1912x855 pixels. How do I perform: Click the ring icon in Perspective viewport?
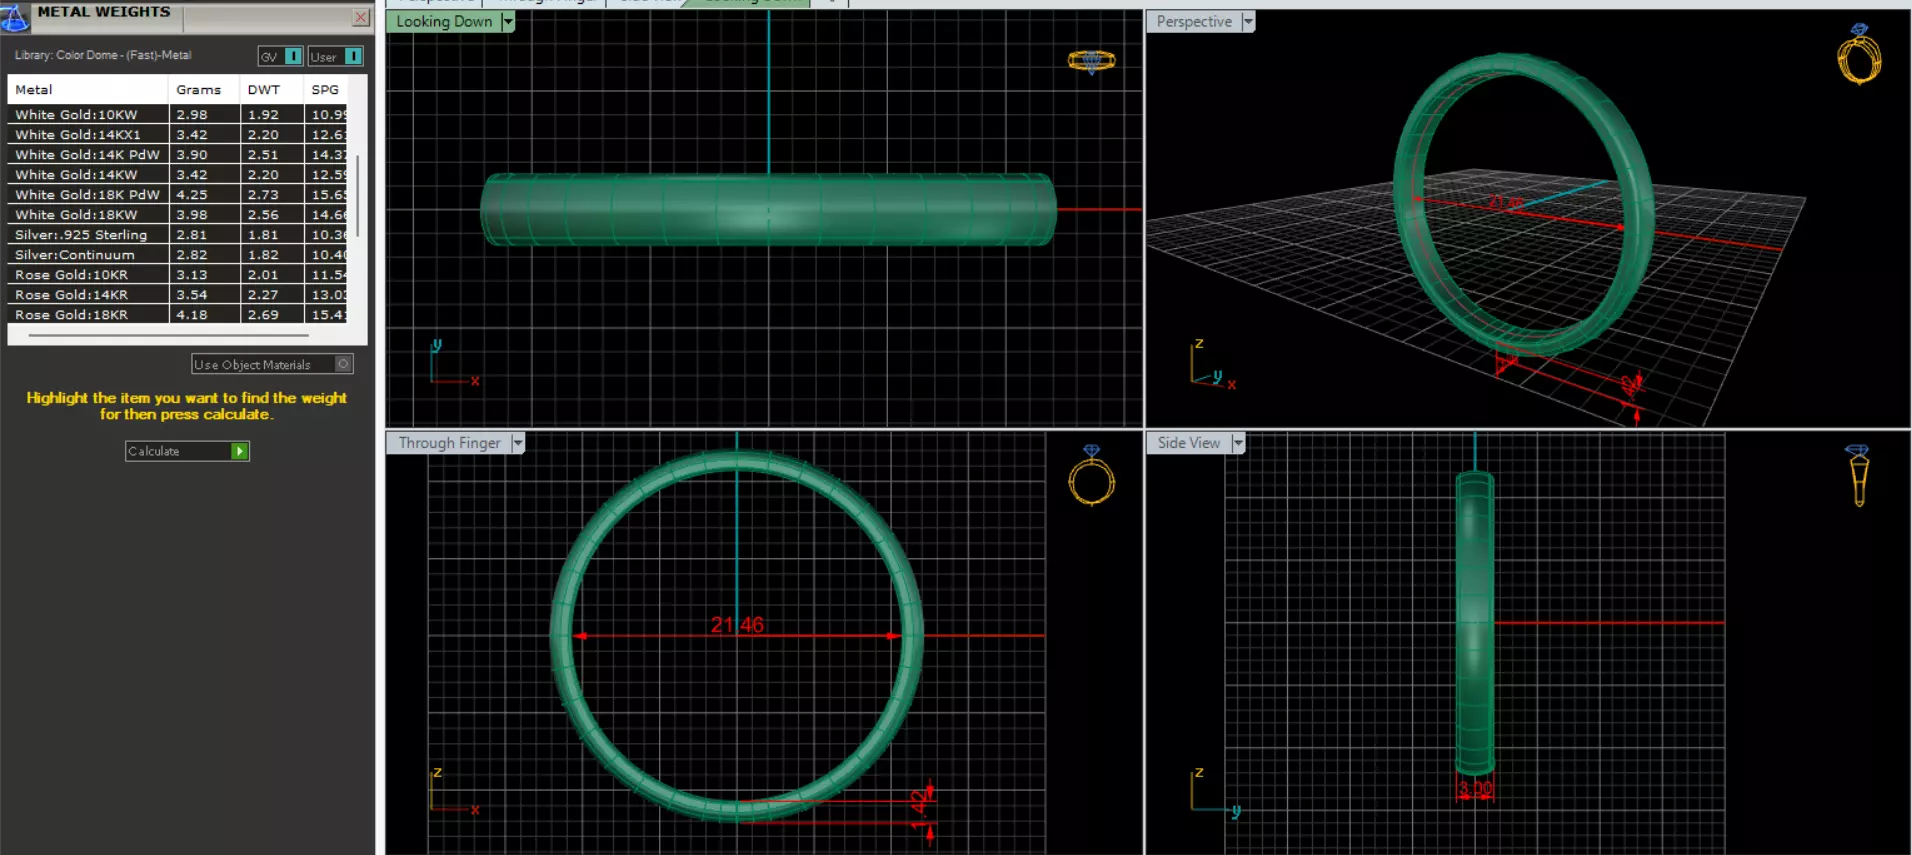coord(1859,55)
